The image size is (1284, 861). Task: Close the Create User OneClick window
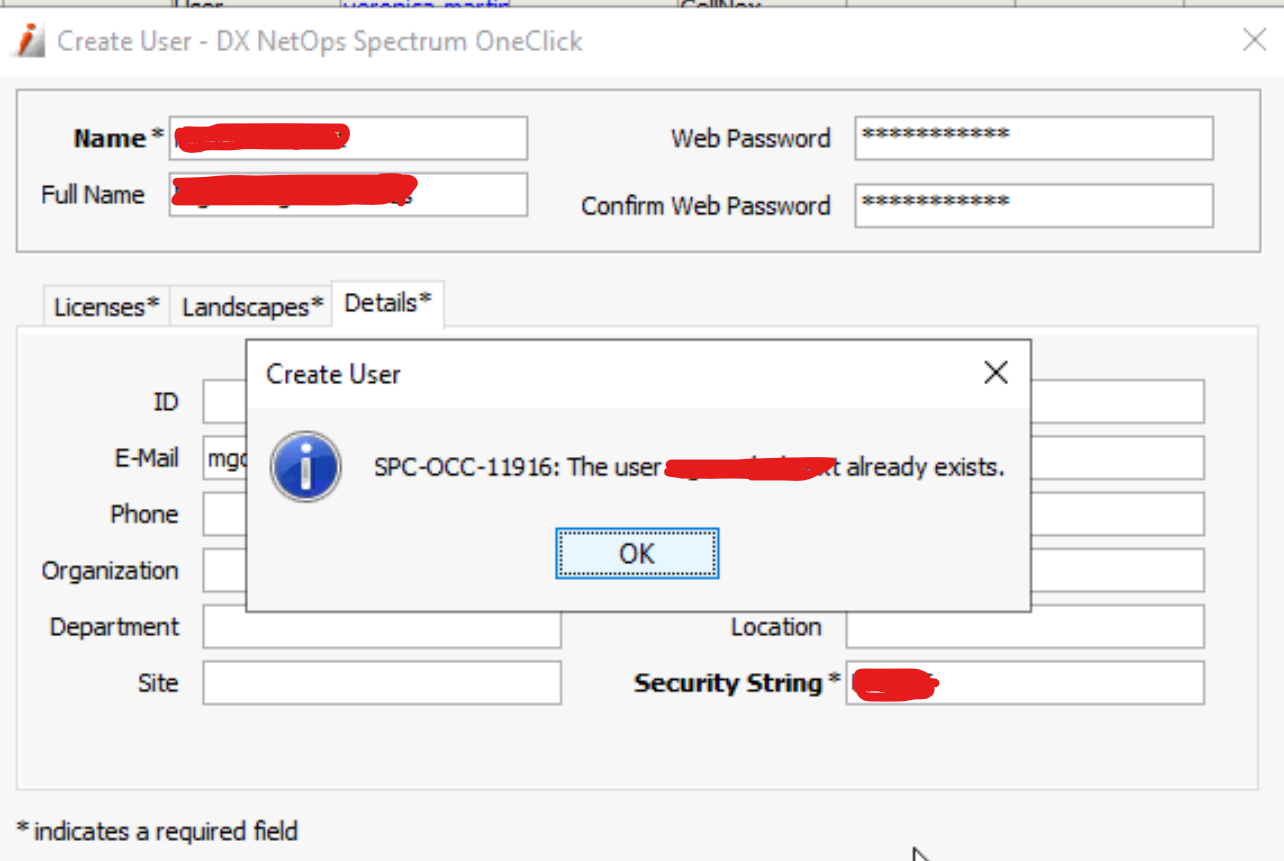(1254, 40)
